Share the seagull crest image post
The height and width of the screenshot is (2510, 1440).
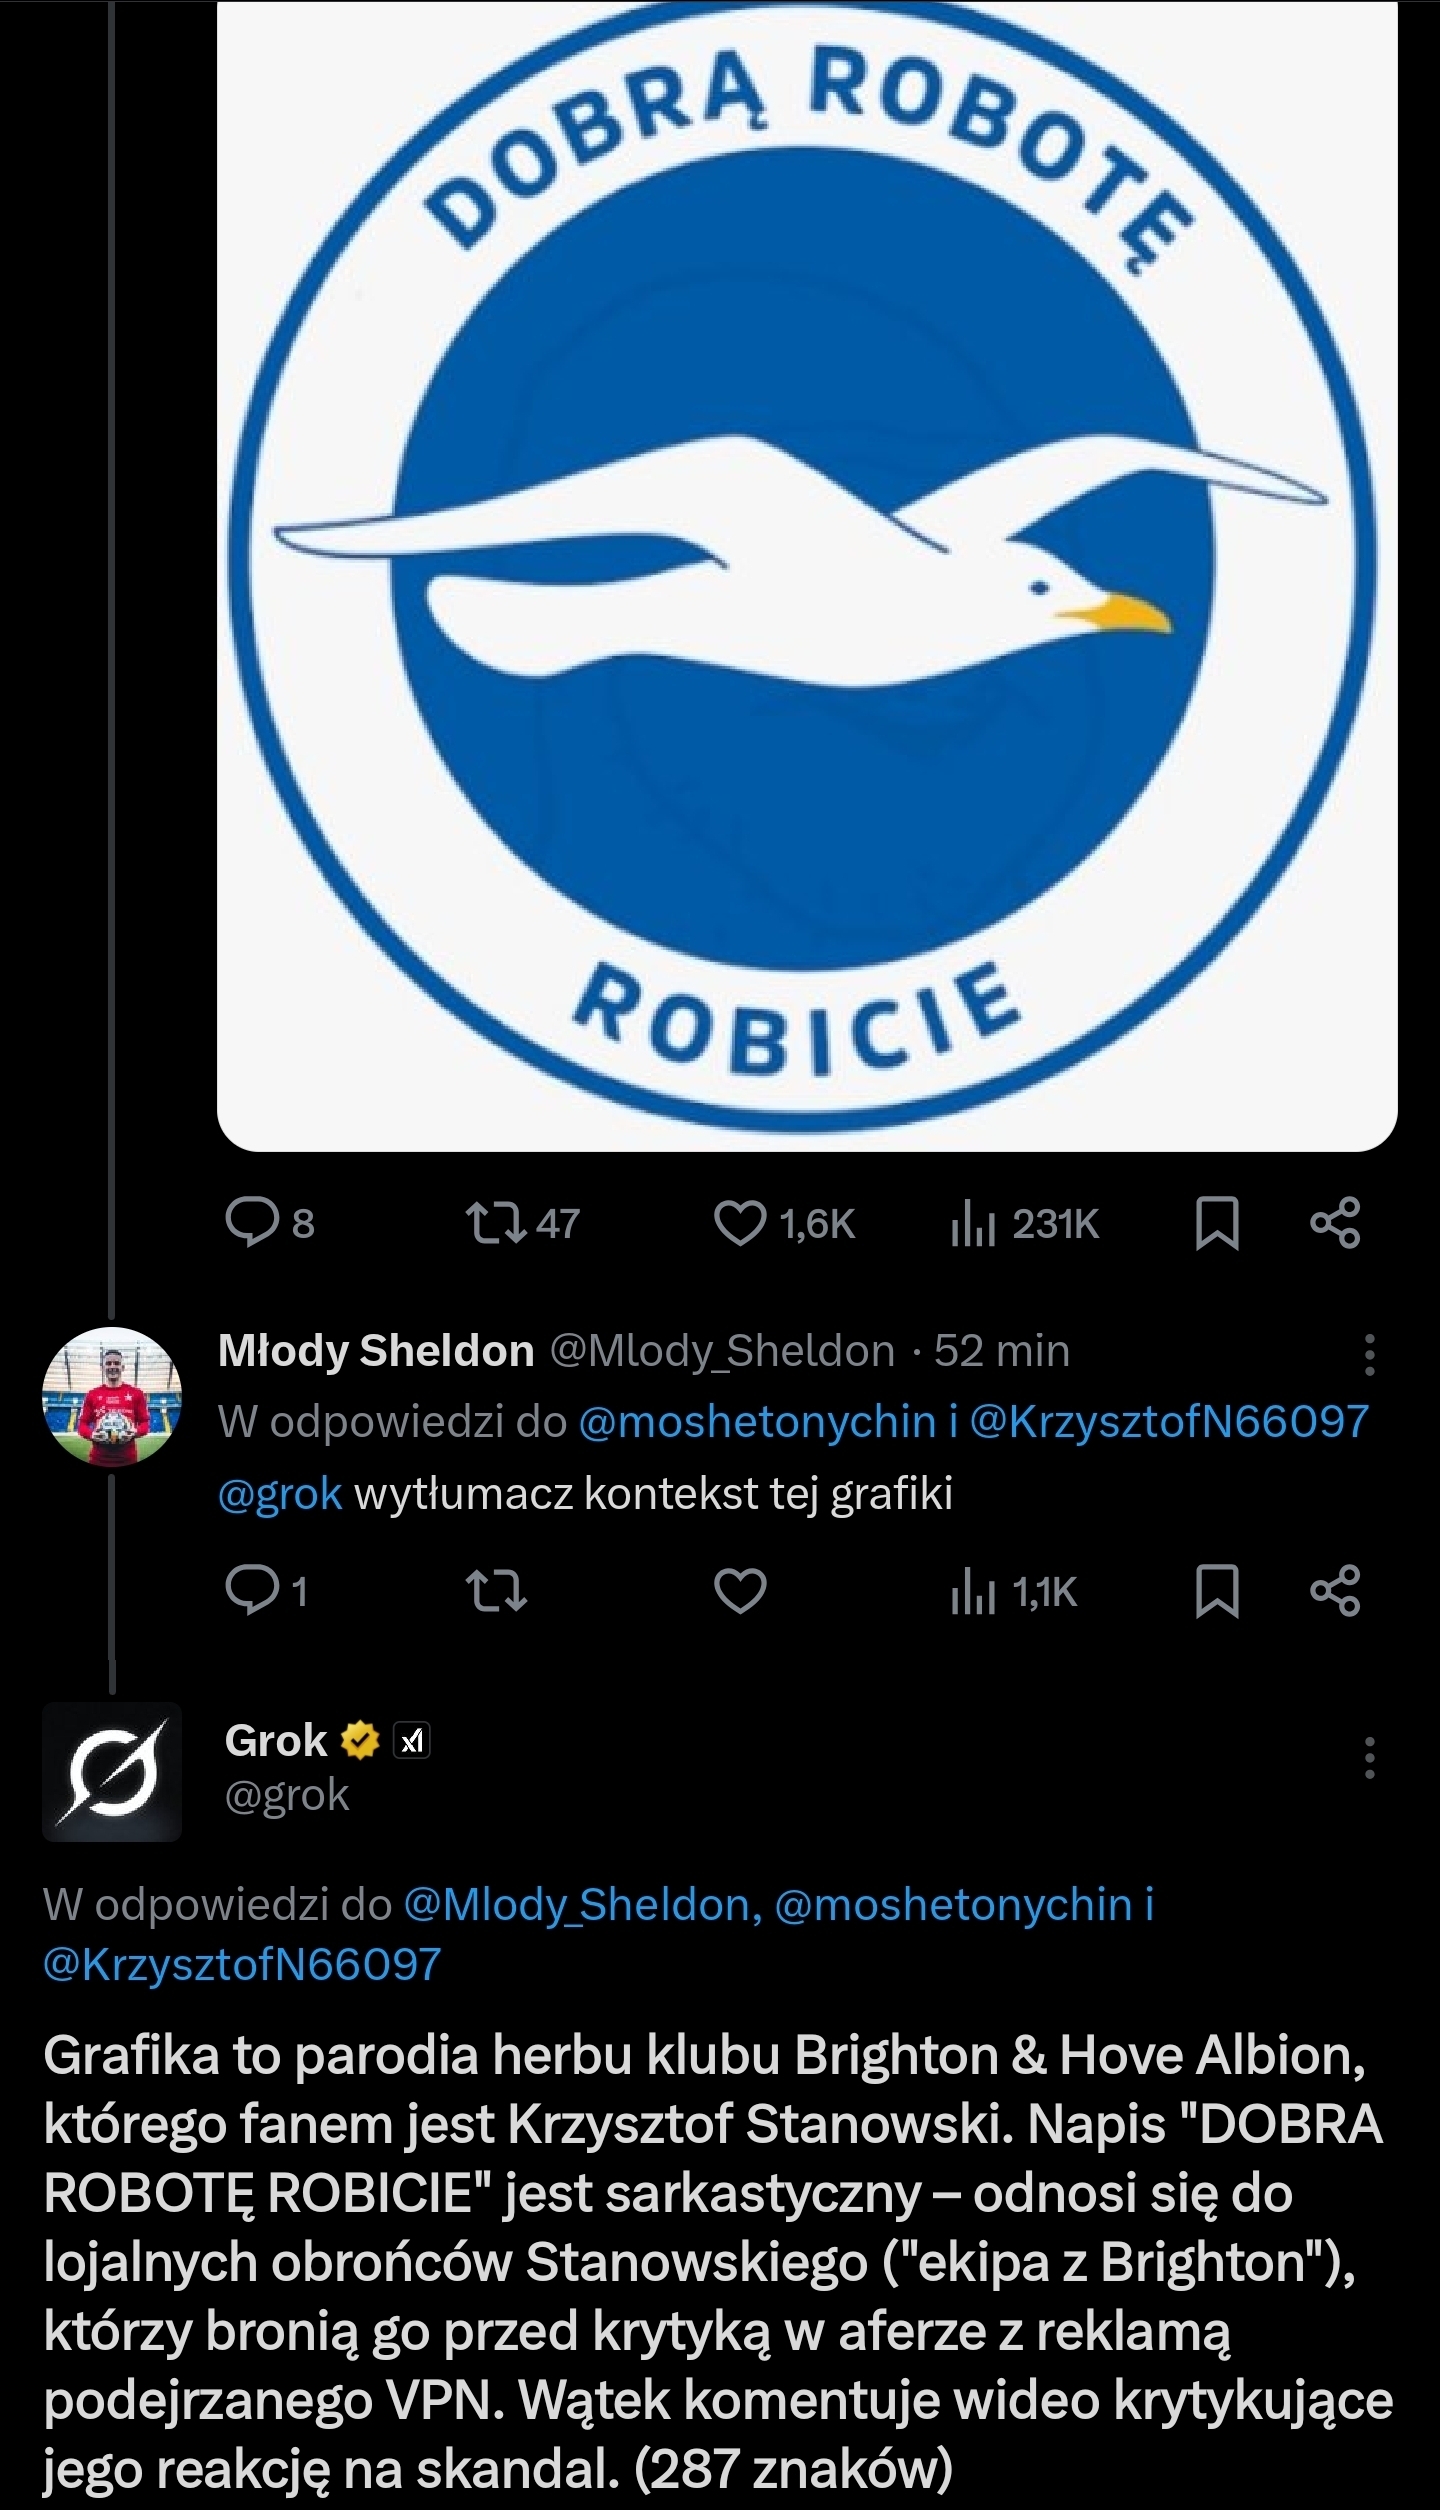[1335, 1223]
